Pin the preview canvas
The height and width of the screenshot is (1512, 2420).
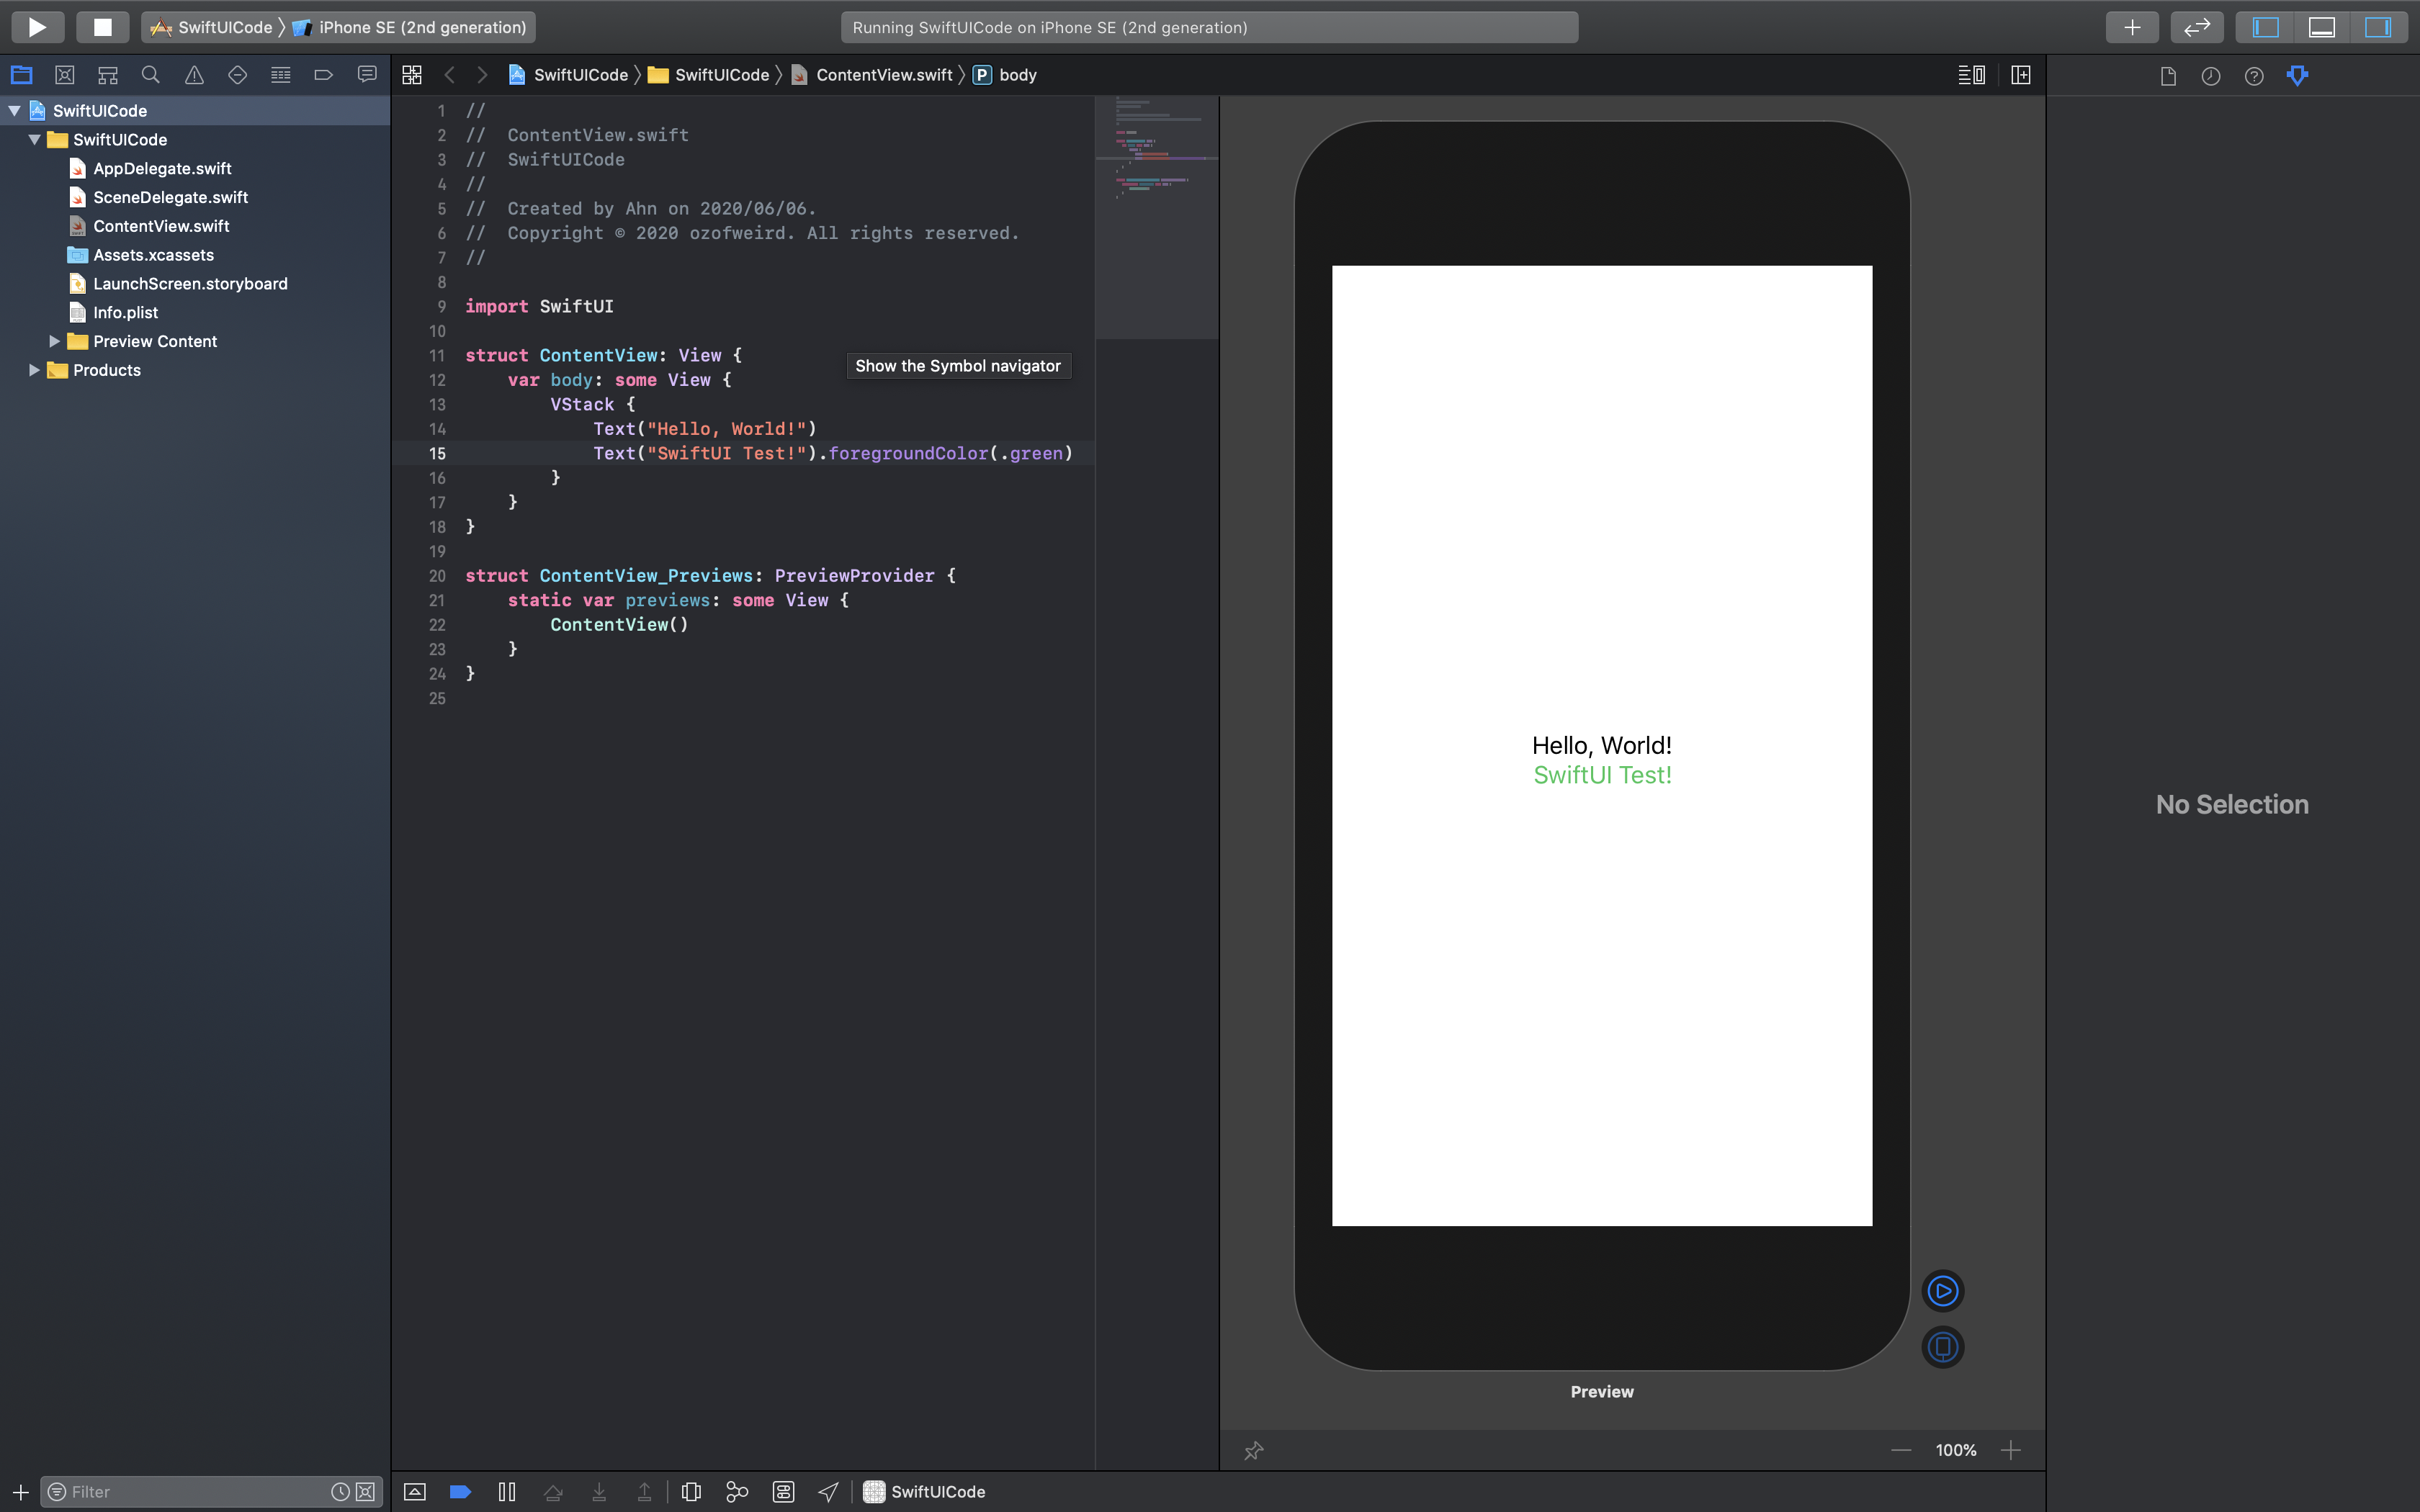1253,1450
